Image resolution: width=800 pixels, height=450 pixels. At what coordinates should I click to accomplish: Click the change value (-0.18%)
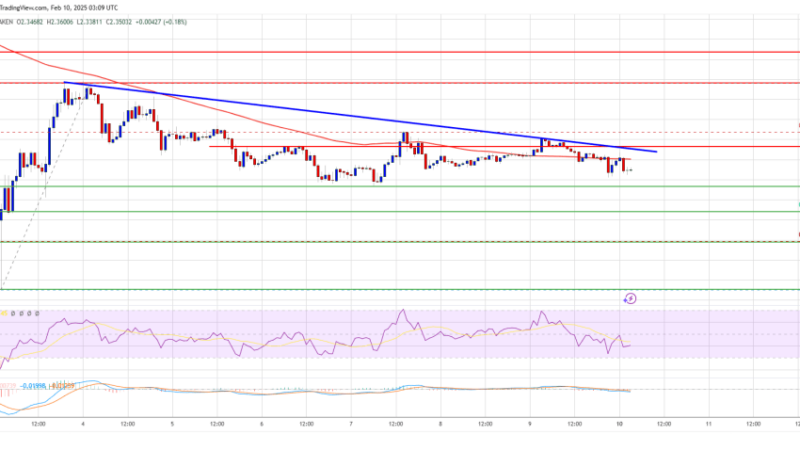(x=176, y=22)
